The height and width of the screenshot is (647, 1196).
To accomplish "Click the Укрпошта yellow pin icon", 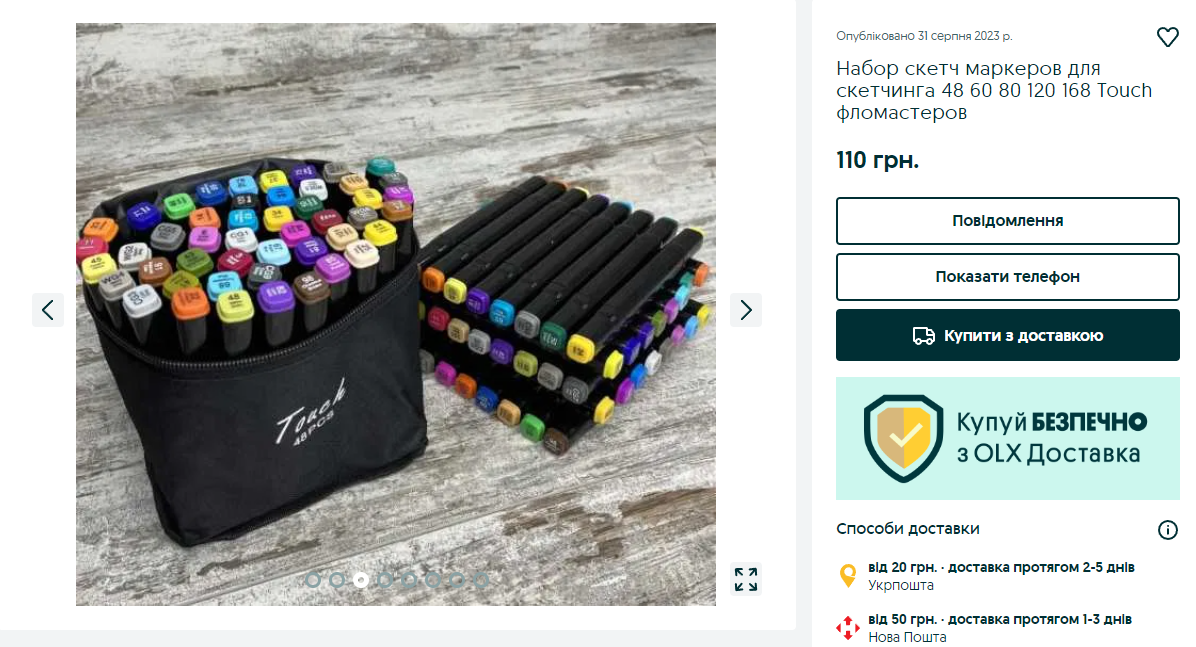I will [847, 575].
